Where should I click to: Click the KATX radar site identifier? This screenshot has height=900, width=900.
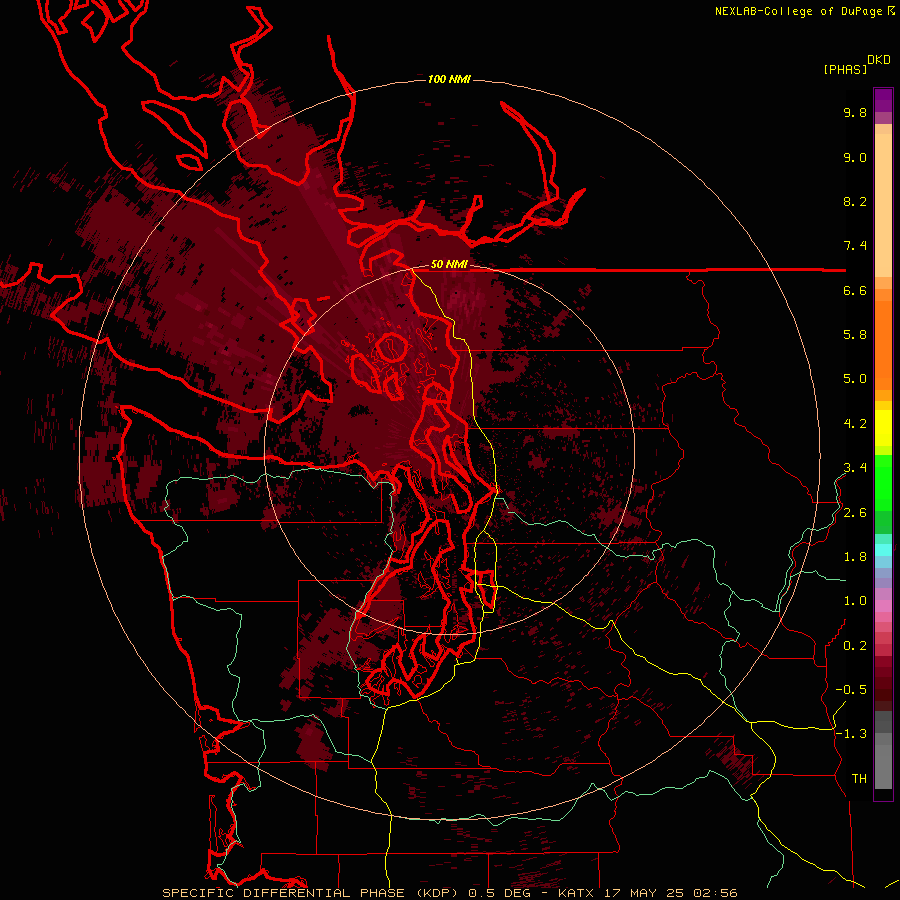pyautogui.click(x=577, y=893)
